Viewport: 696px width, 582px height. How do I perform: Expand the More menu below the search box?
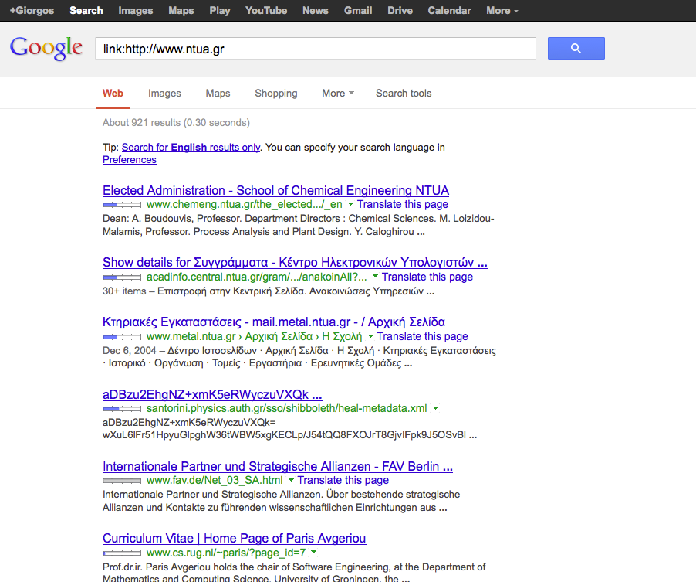tap(338, 93)
